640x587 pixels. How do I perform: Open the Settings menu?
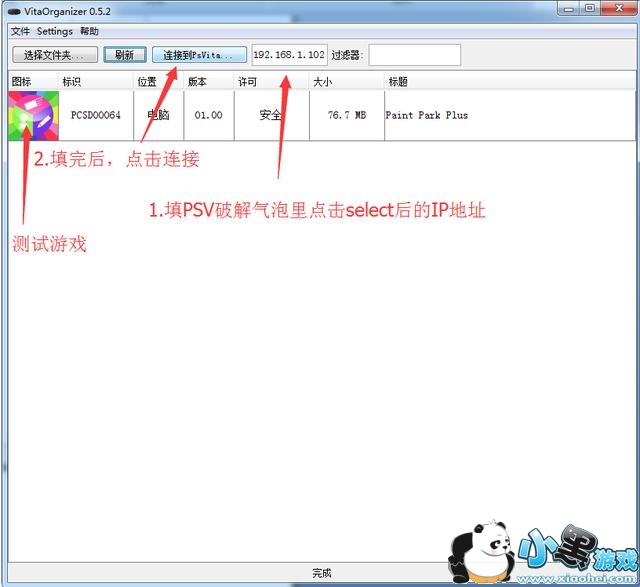click(55, 31)
